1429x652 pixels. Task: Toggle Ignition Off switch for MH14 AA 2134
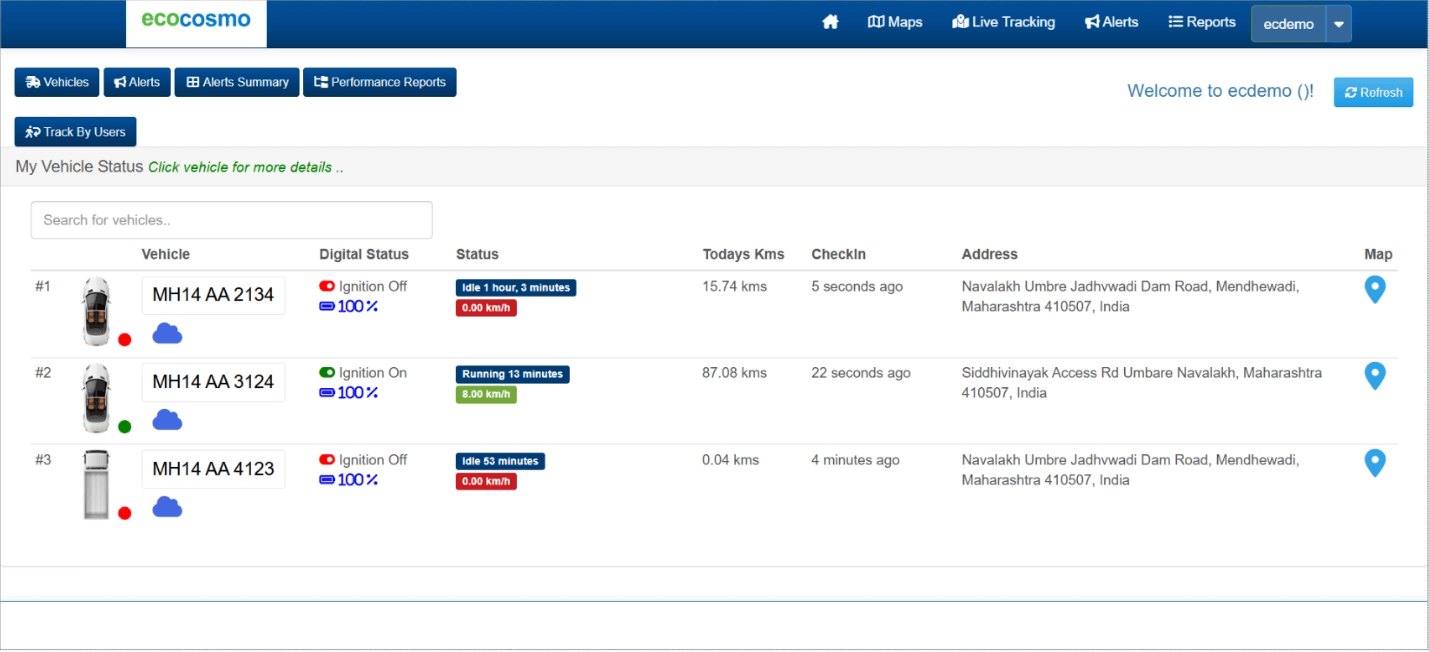[x=327, y=287]
